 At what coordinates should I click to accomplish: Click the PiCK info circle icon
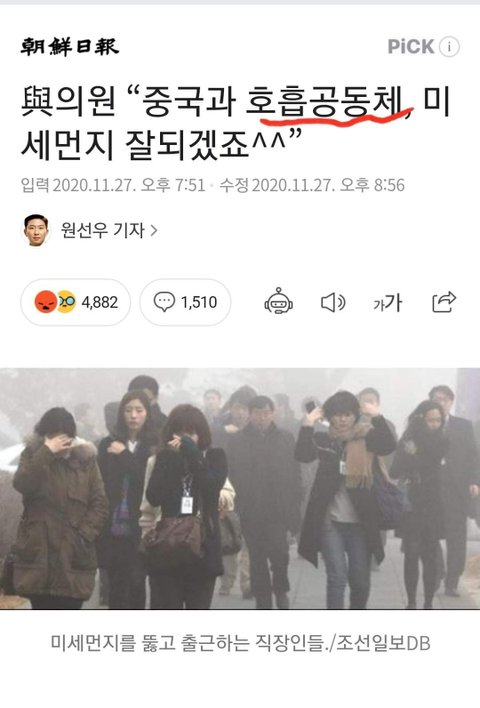tap(449, 47)
